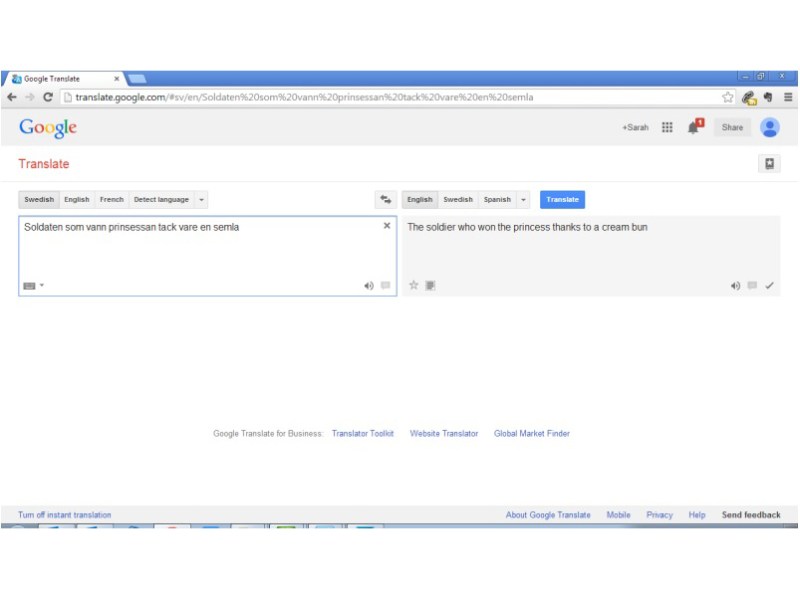Star the translation to save it
The height and width of the screenshot is (599, 800).
click(x=413, y=286)
